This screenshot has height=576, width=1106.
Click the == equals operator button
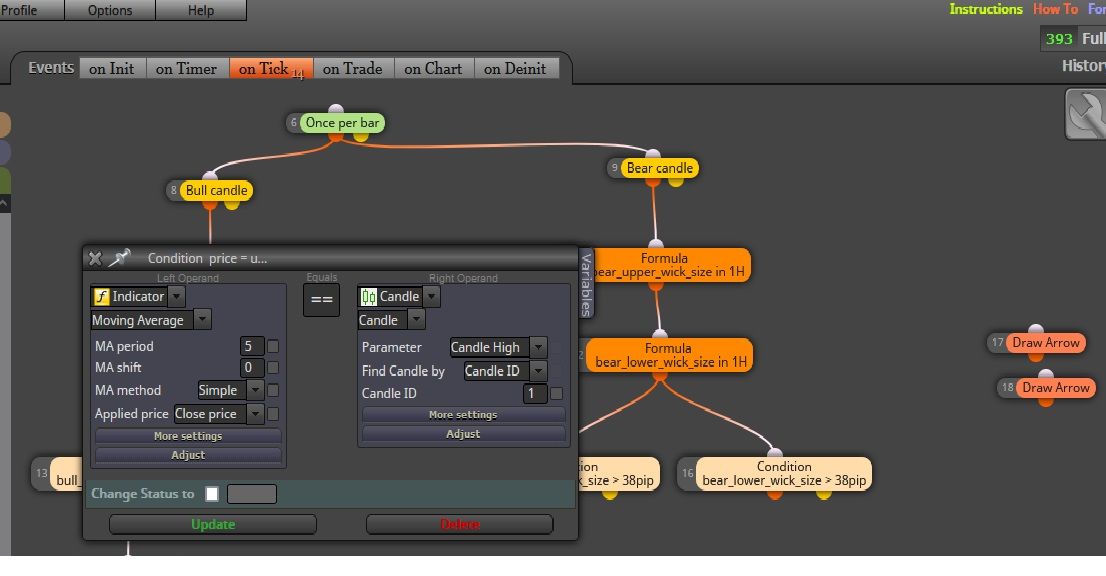(322, 300)
